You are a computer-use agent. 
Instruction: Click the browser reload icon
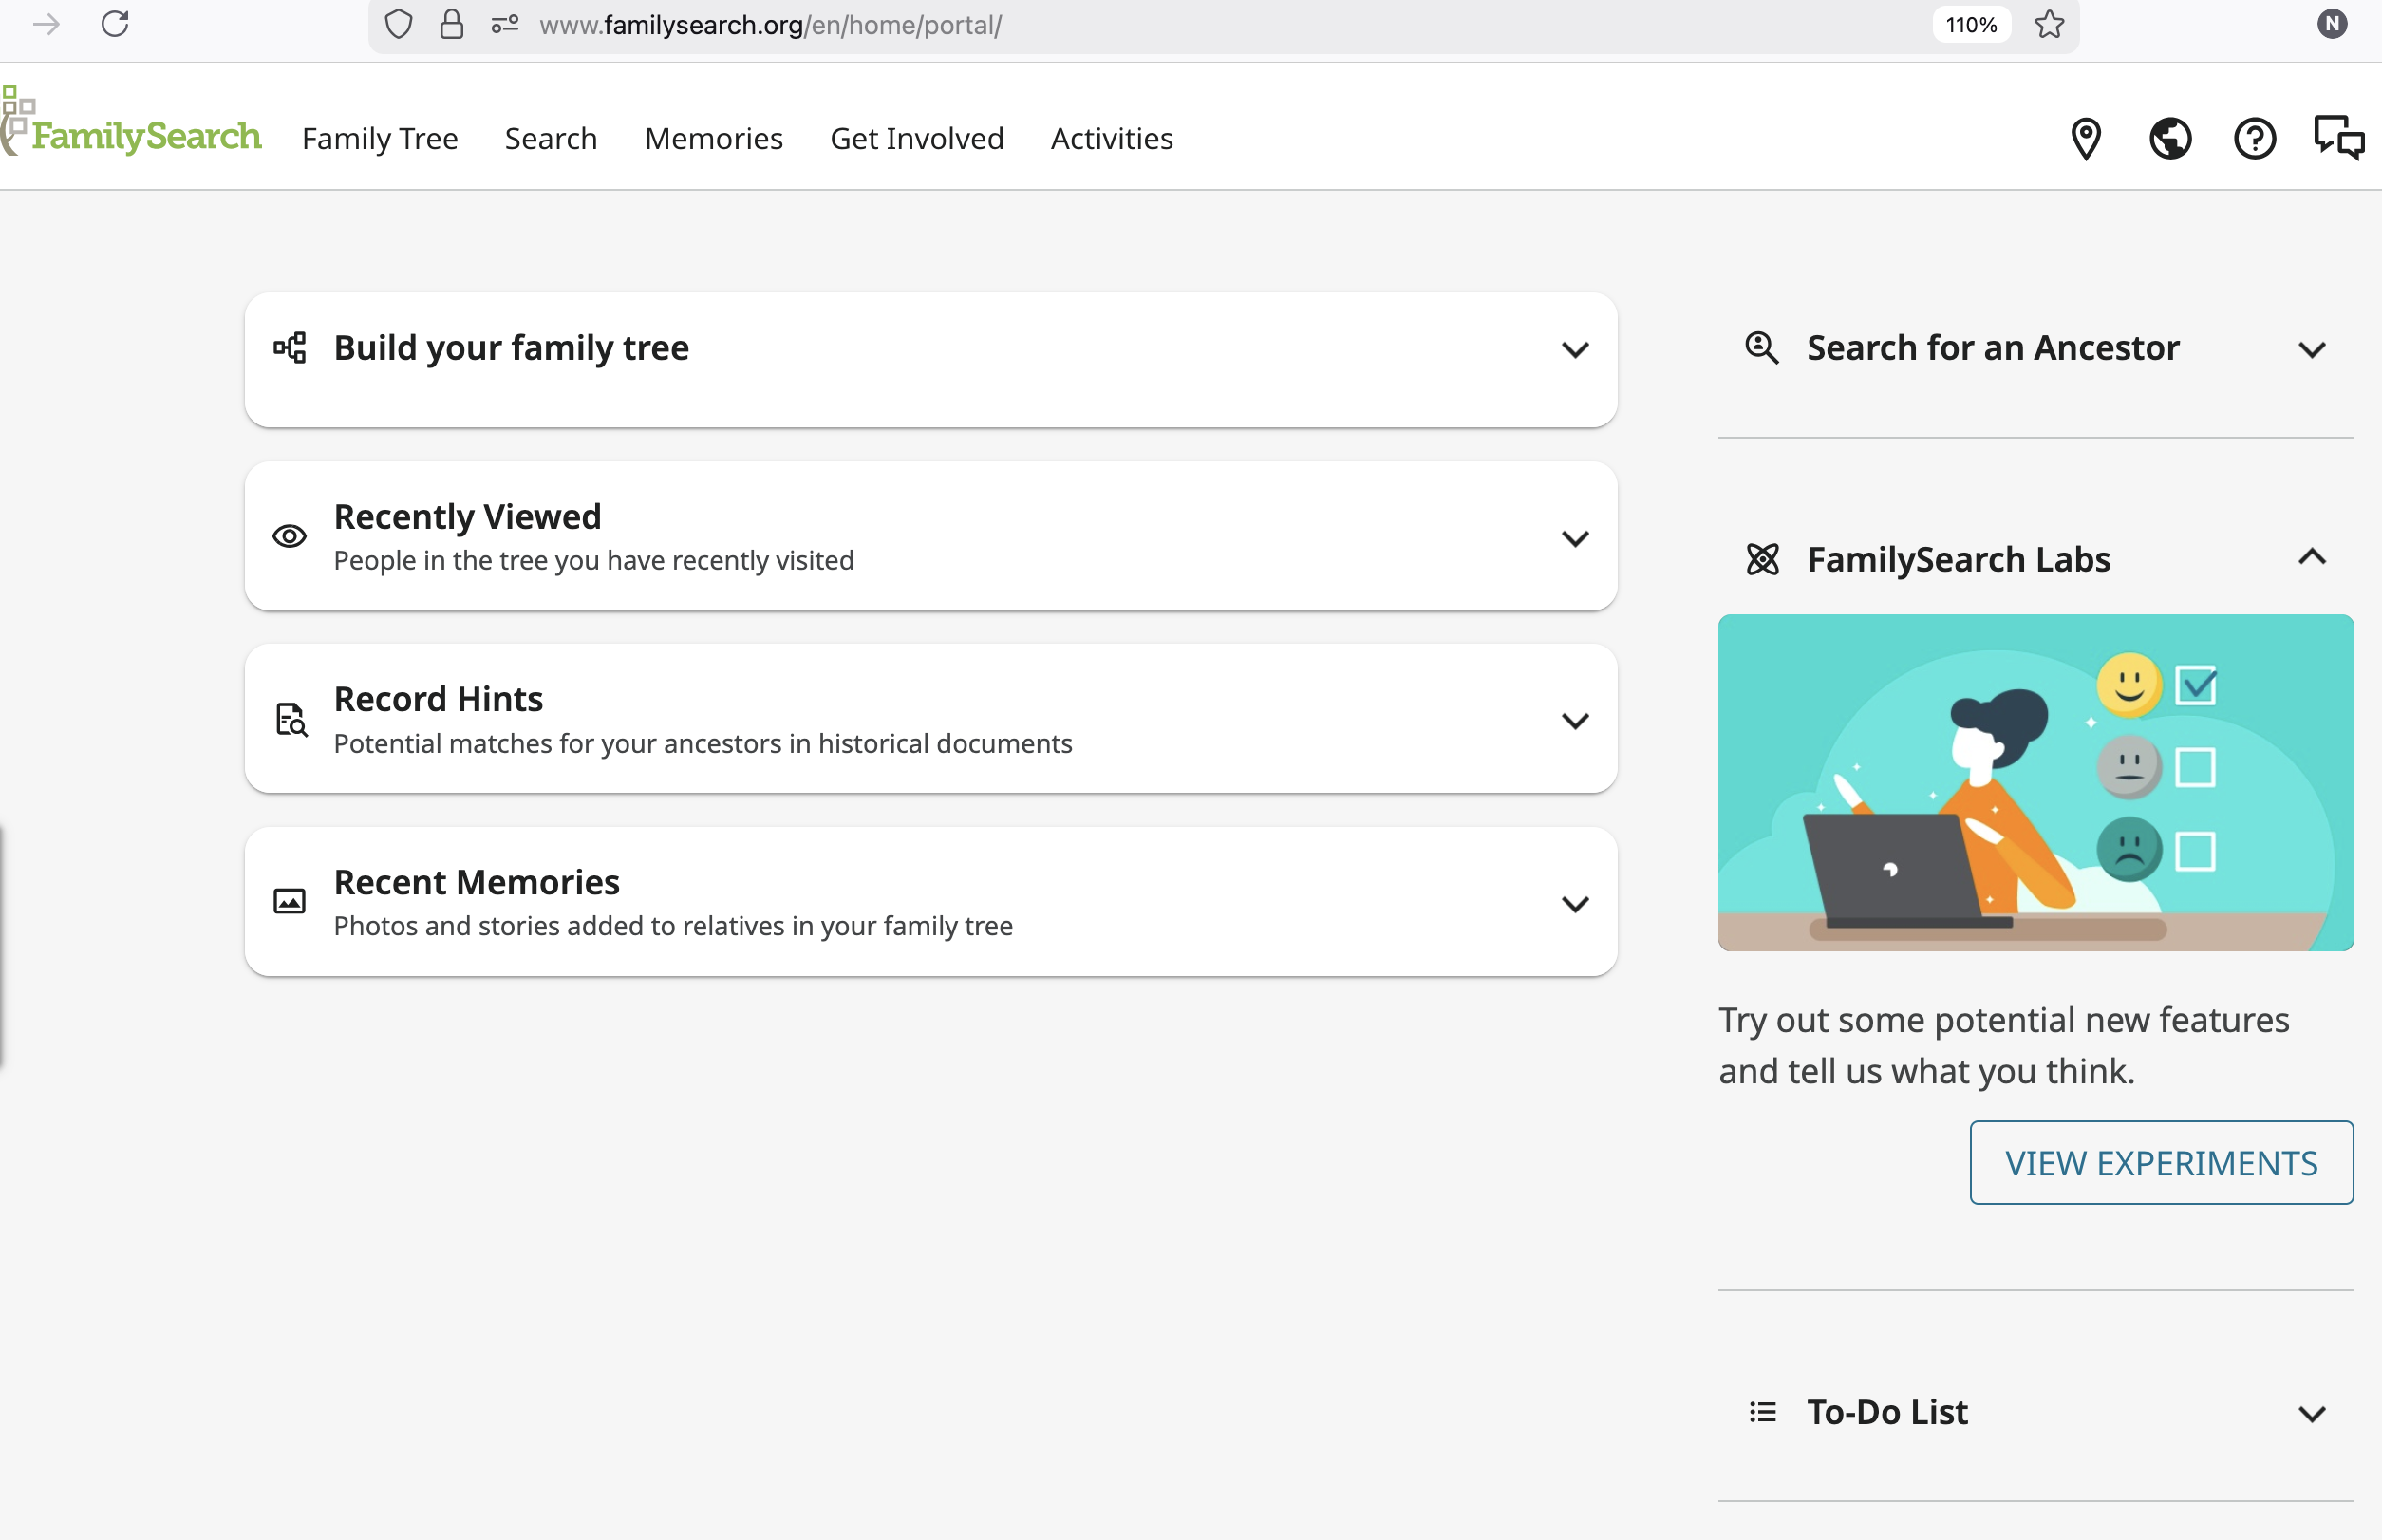coord(115,24)
